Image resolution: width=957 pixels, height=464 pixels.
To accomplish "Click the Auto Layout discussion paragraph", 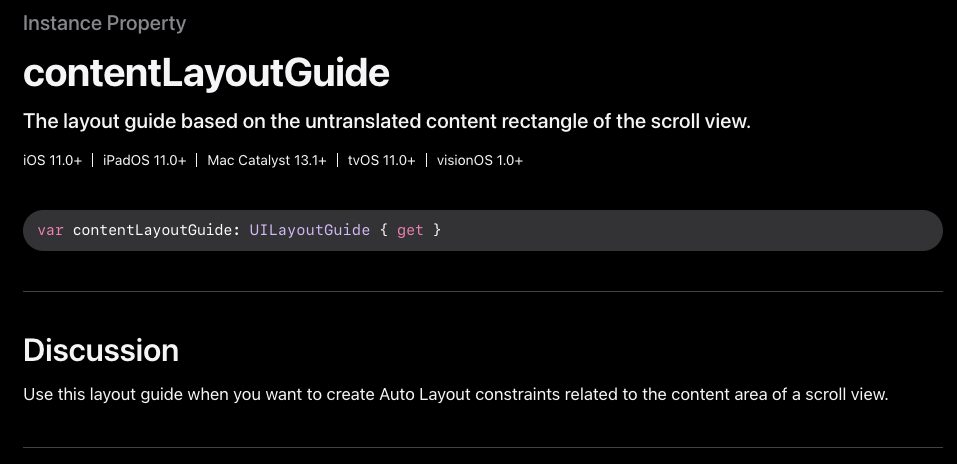I will 455,394.
